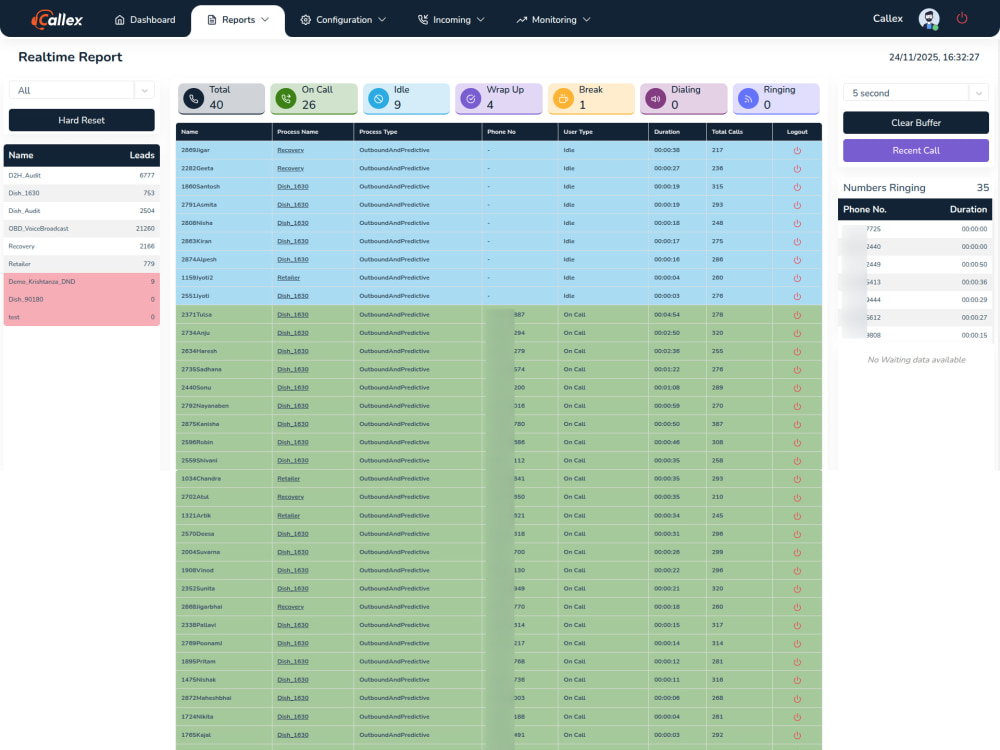The height and width of the screenshot is (750, 1000).
Task: Select the Total agents card
Action: point(221,98)
